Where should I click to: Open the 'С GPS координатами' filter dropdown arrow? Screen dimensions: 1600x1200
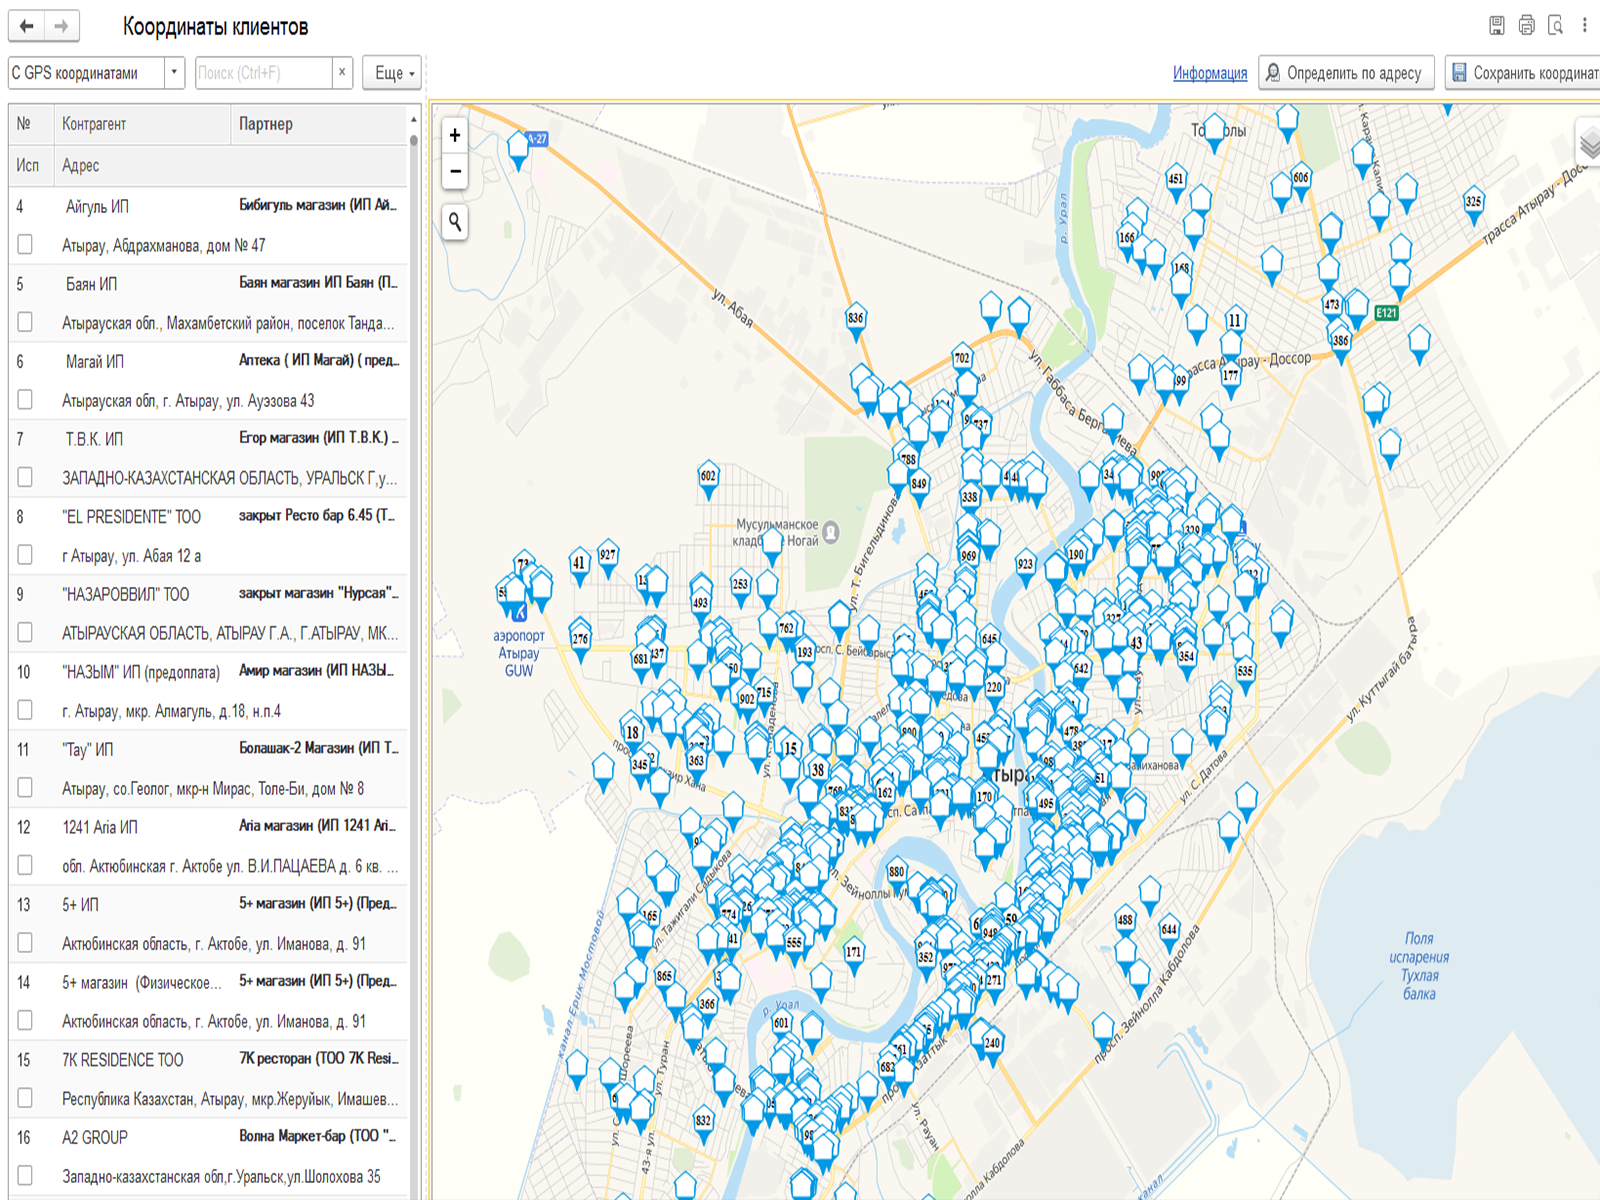[x=175, y=72]
